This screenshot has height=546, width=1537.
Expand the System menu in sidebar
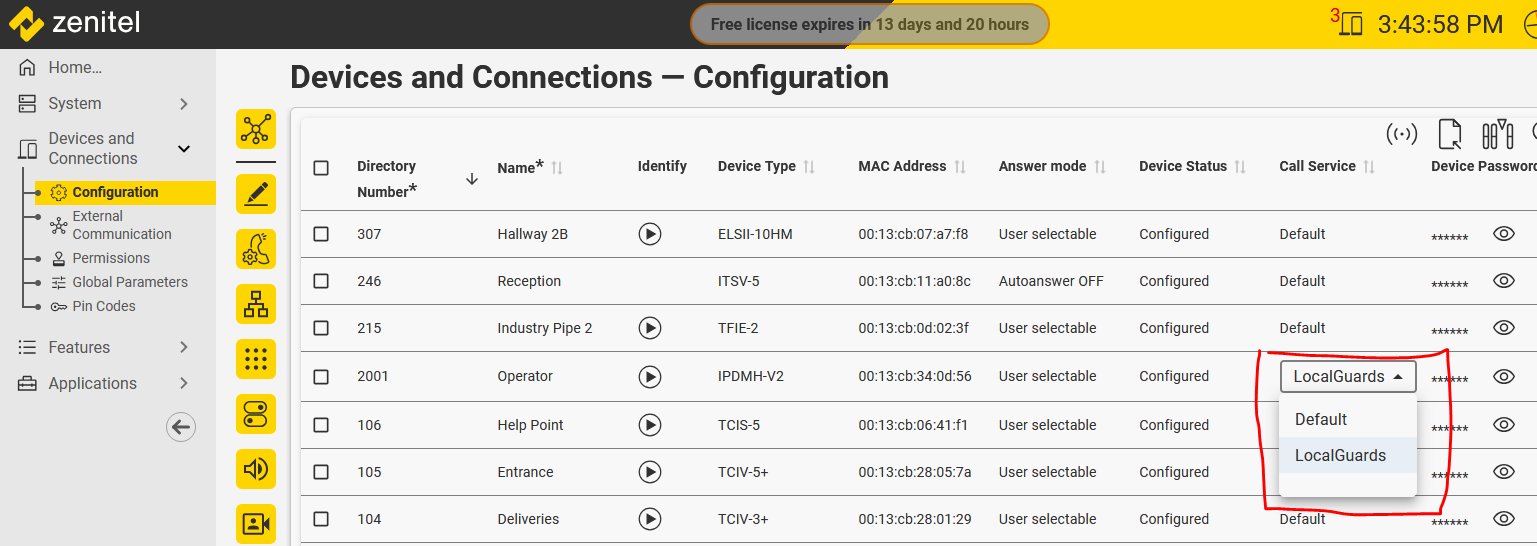183,104
